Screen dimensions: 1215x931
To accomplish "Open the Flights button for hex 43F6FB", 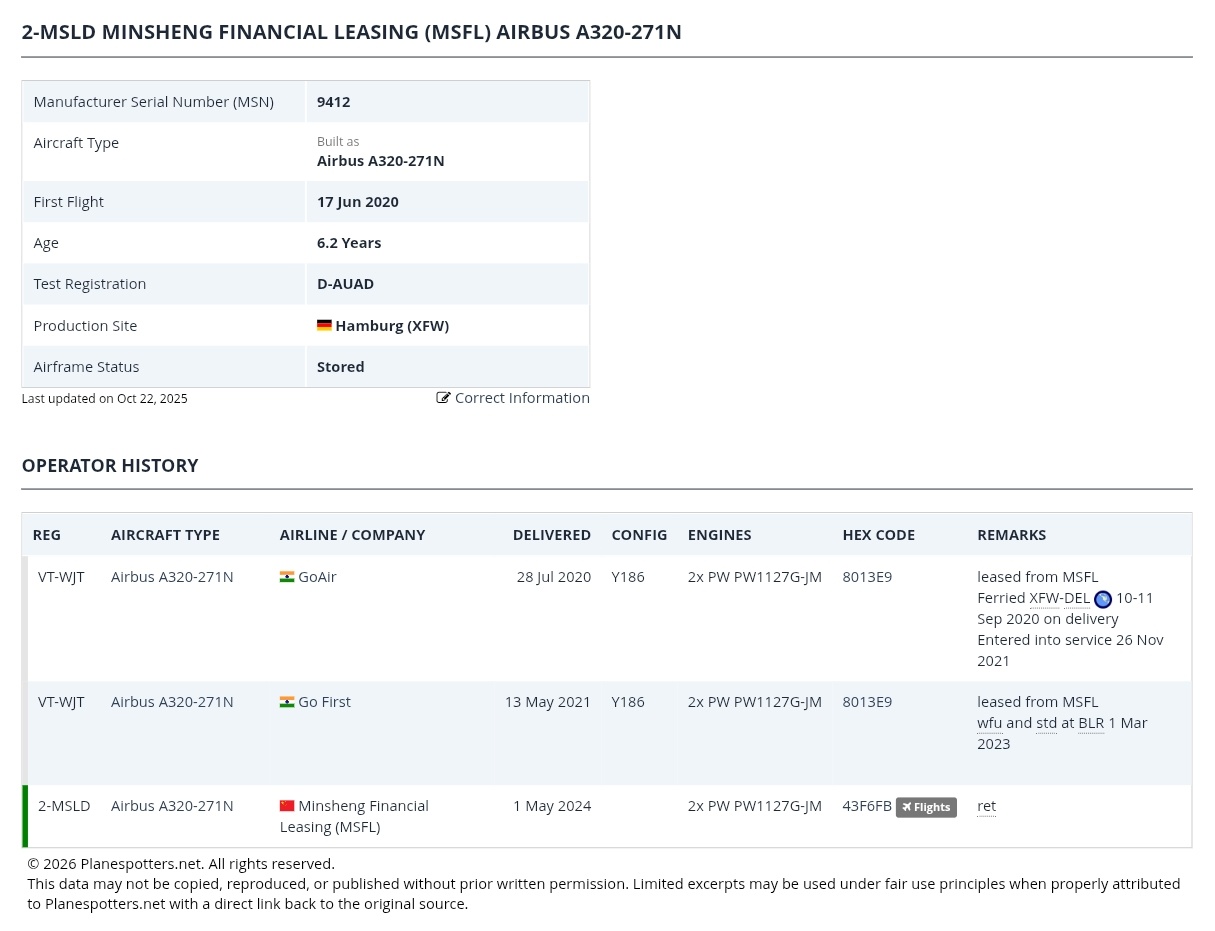I will click(x=926, y=807).
